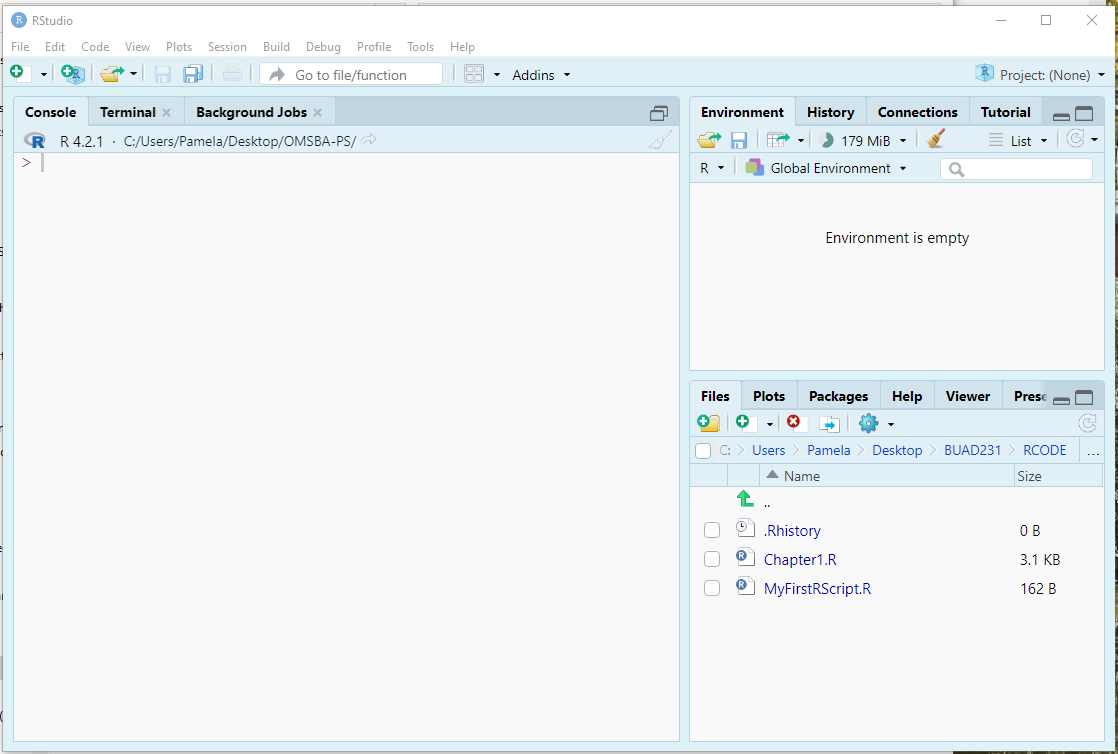Click the Go to file/function field
Image resolution: width=1118 pixels, height=754 pixels.
[x=351, y=74]
